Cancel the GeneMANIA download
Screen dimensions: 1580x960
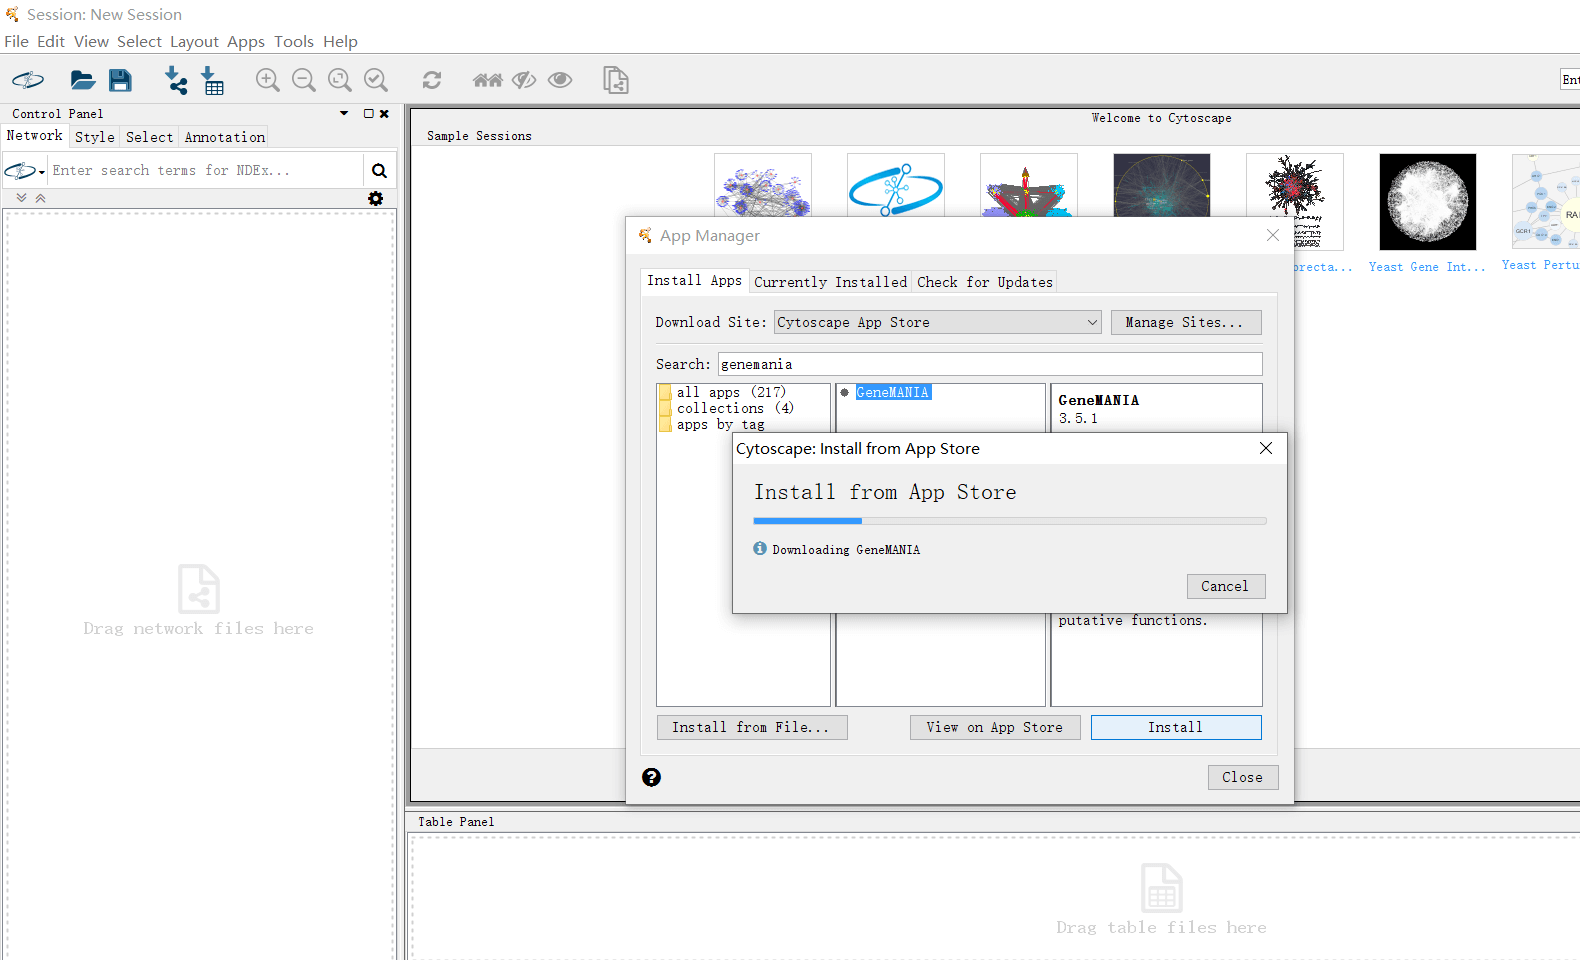(x=1225, y=586)
